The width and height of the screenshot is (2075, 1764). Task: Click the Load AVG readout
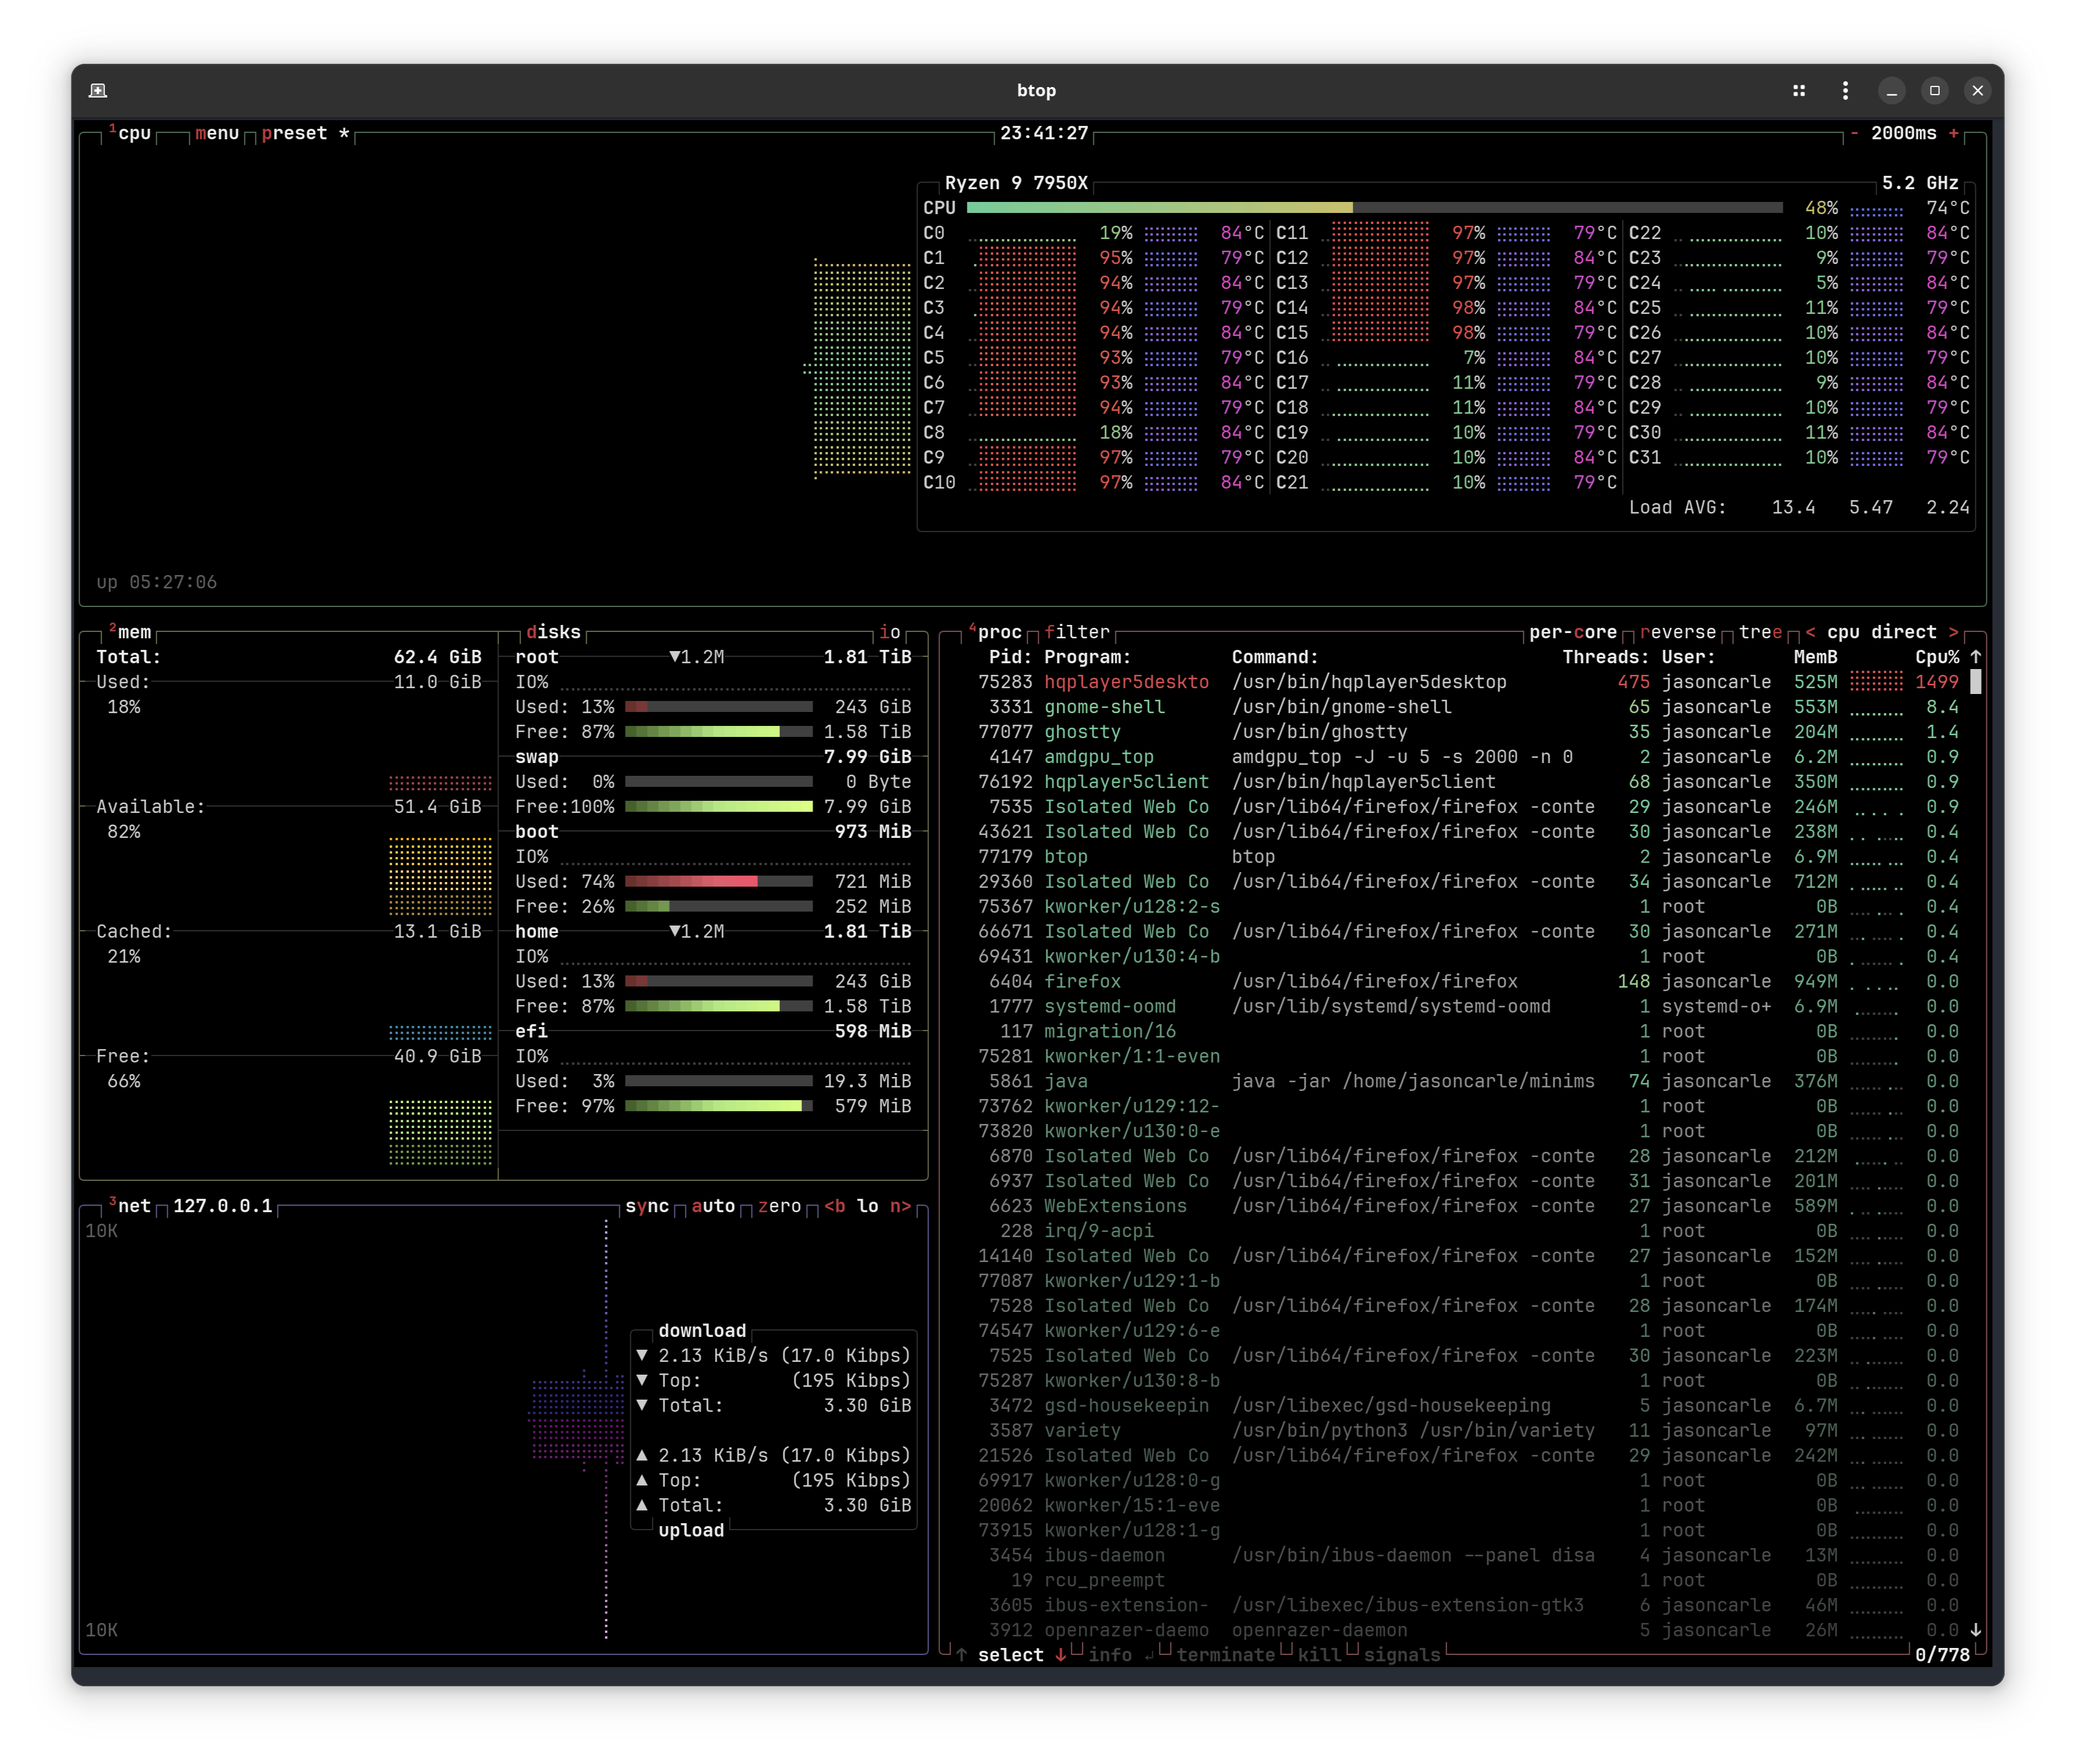1798,507
